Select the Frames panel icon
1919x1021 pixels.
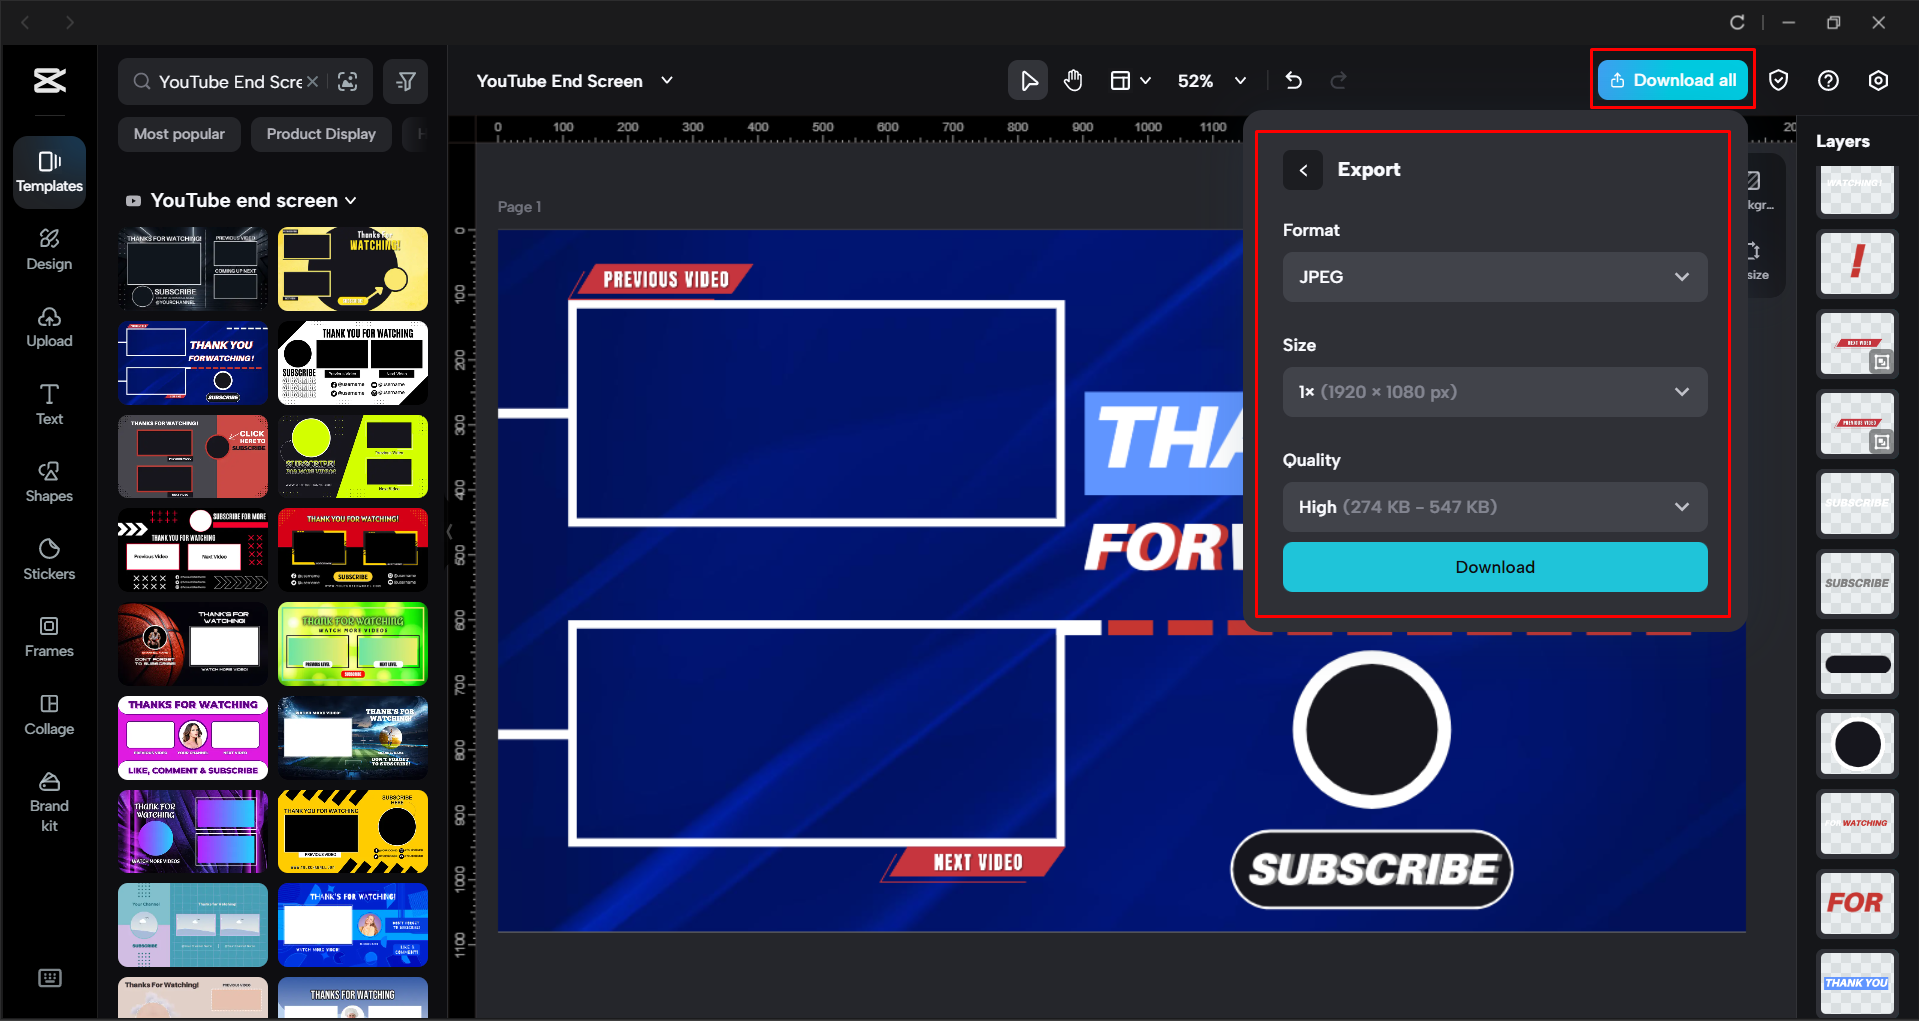coord(48,636)
